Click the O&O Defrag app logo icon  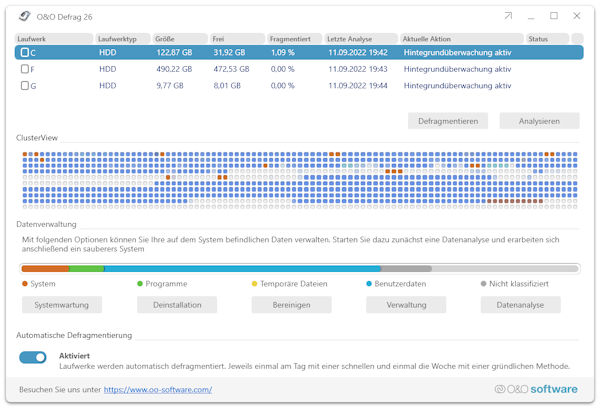tap(24, 16)
